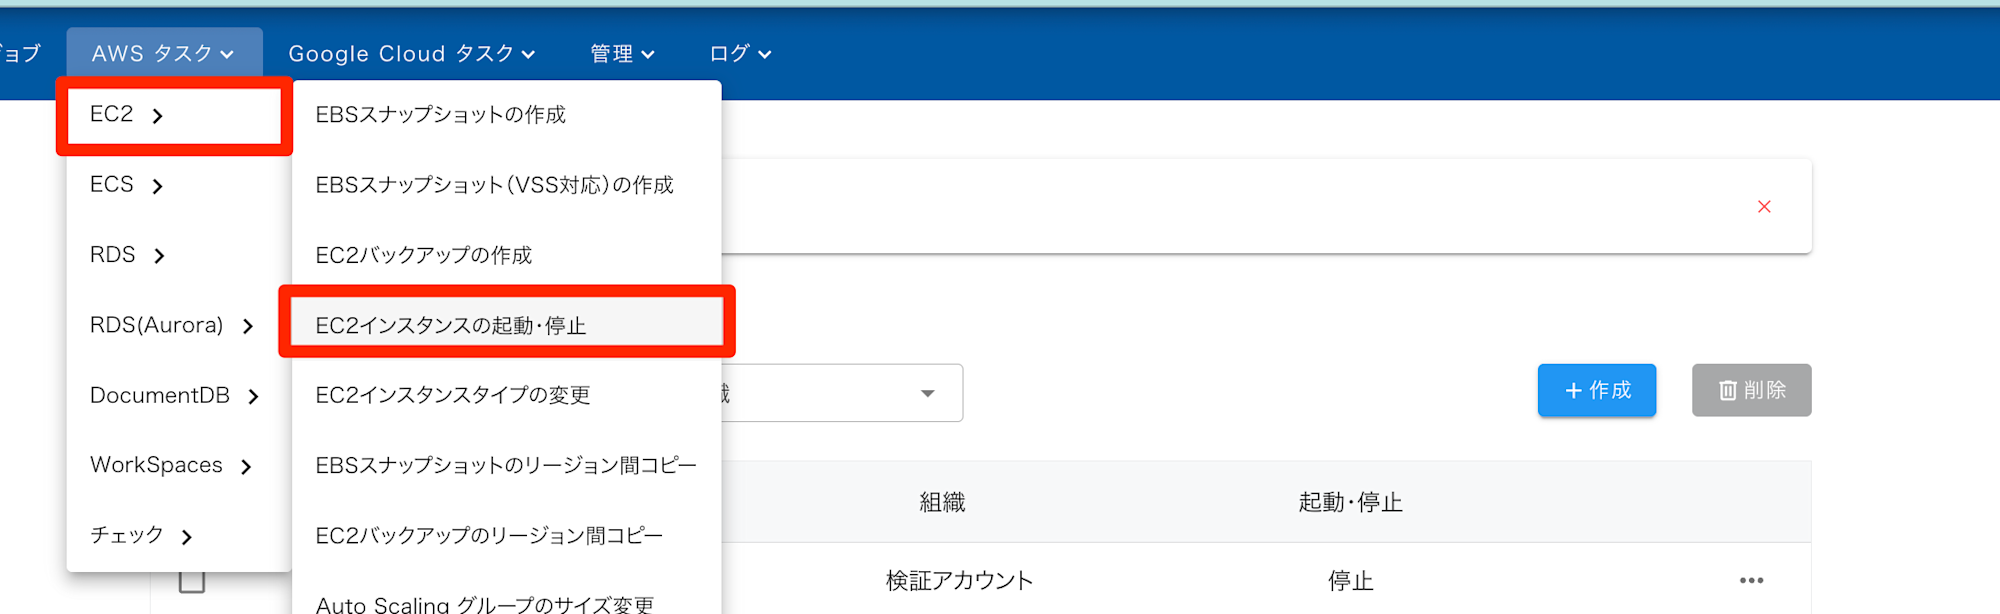This screenshot has width=2000, height=614.
Task: Click the gray 削除 button
Action: [x=1751, y=390]
